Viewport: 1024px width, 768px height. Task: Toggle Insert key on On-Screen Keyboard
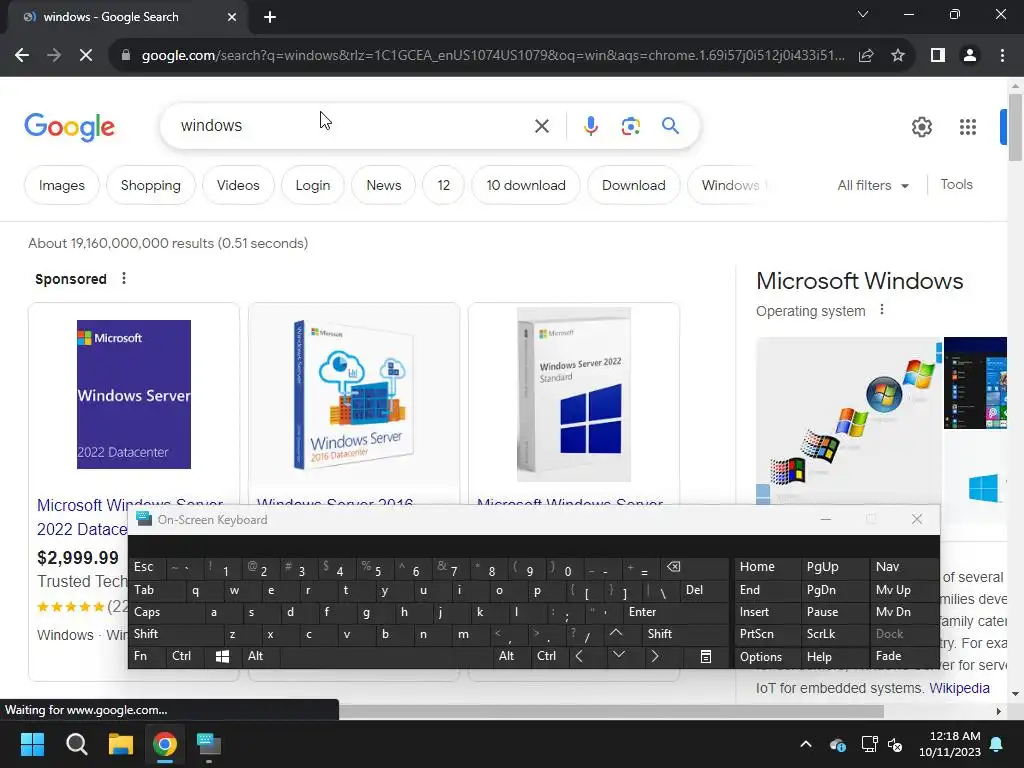[766, 613]
